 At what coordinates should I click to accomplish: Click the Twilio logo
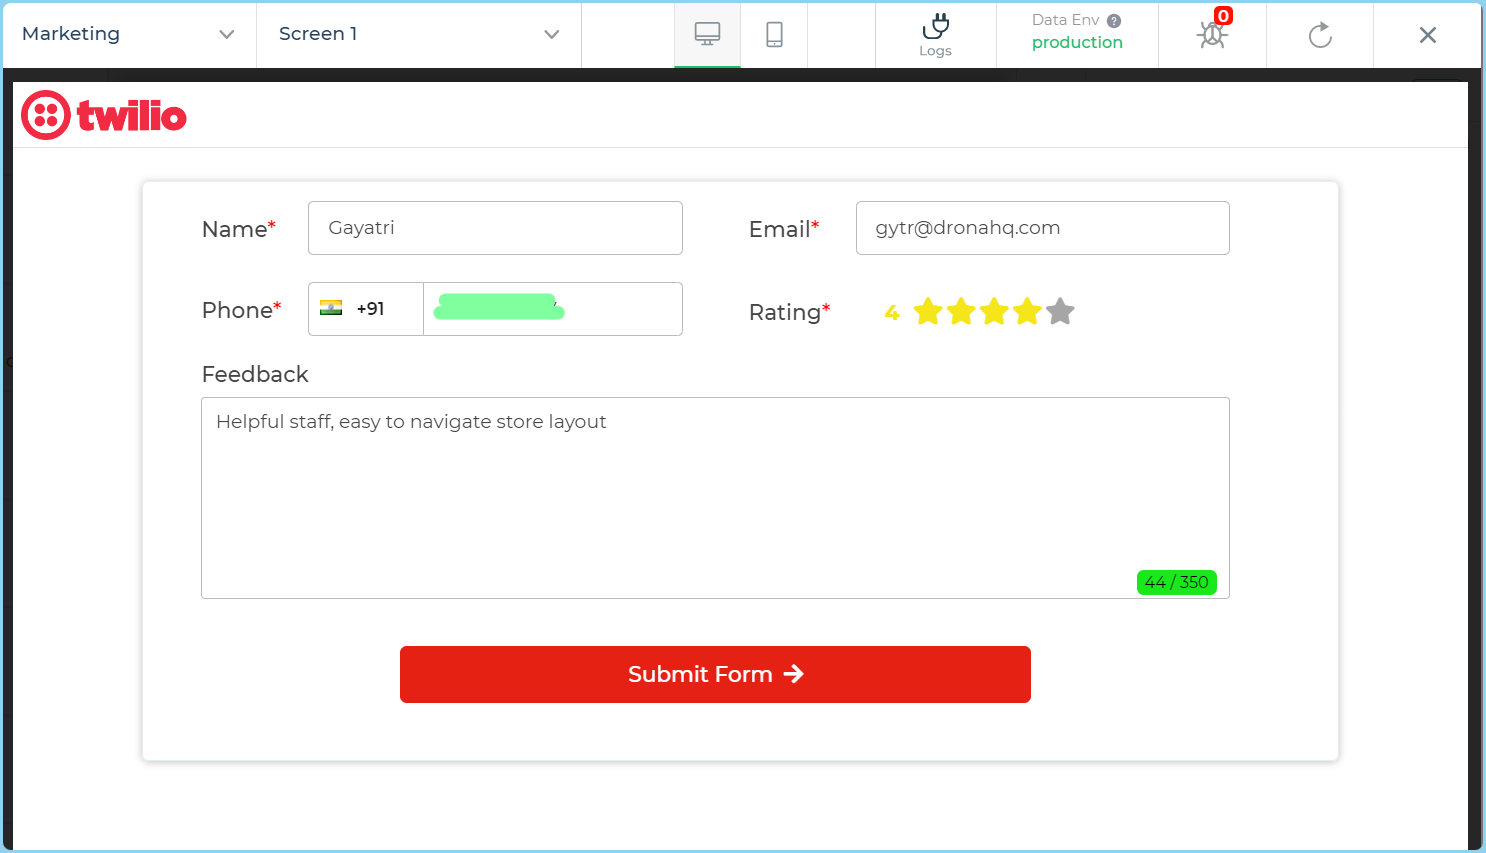point(104,115)
